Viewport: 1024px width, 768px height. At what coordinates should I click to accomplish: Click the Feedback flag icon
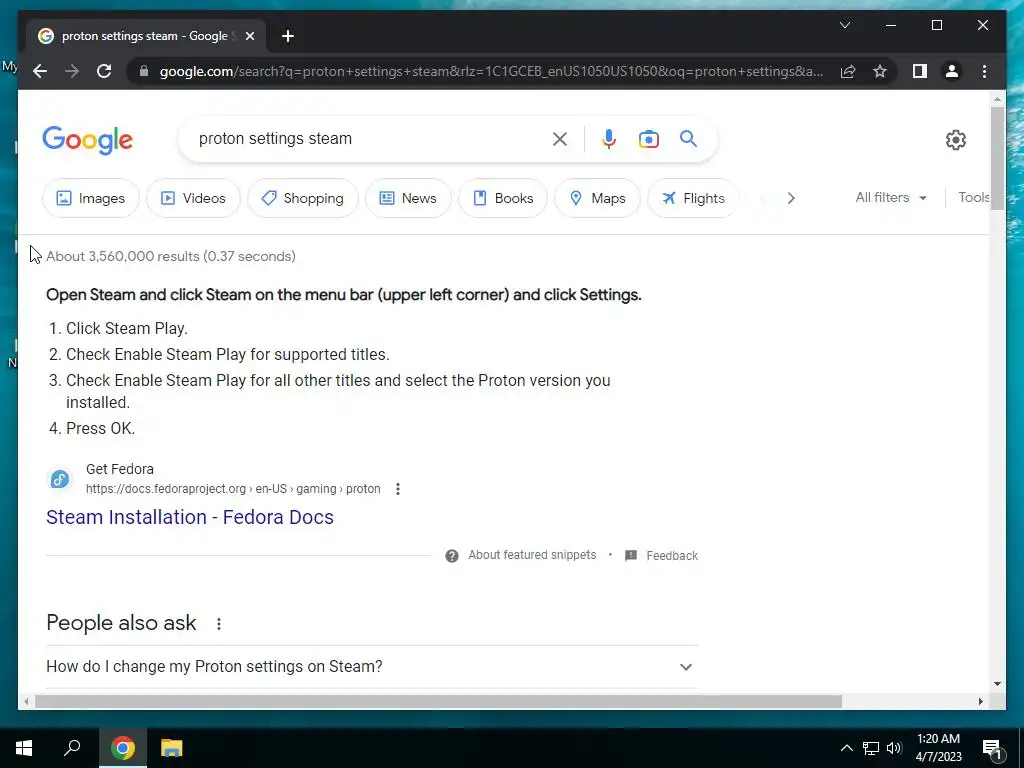[631, 556]
